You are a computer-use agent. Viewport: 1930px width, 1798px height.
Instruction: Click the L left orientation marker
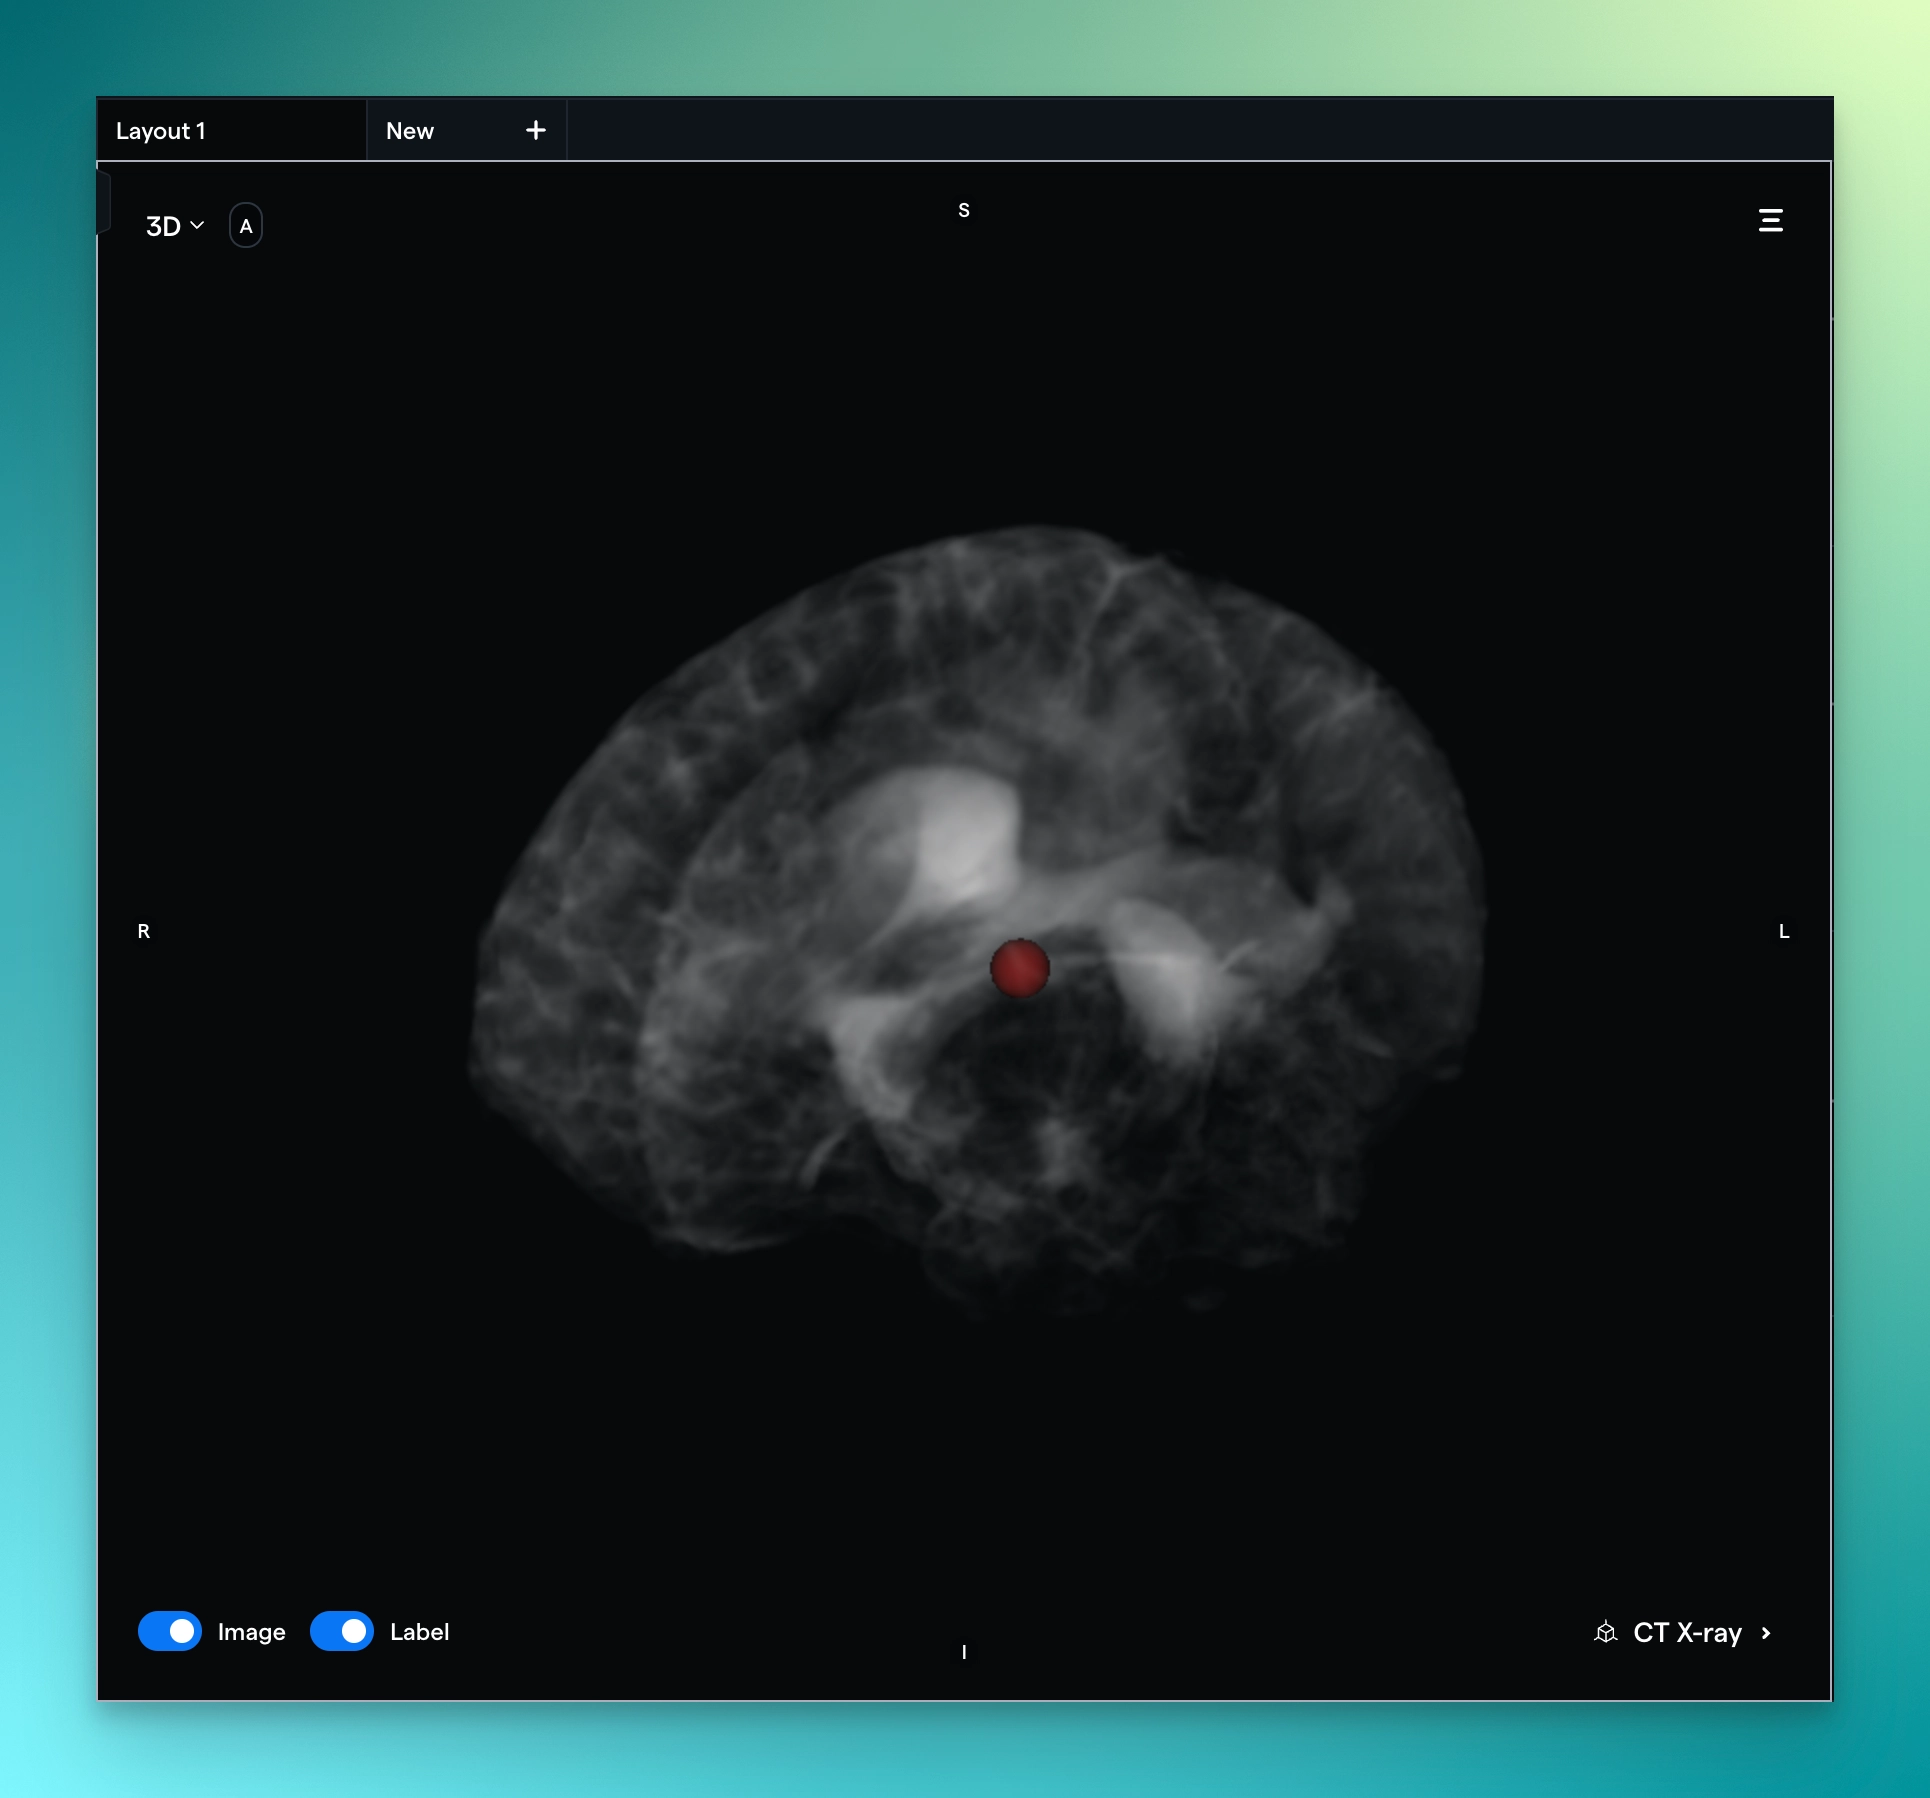(x=1784, y=931)
